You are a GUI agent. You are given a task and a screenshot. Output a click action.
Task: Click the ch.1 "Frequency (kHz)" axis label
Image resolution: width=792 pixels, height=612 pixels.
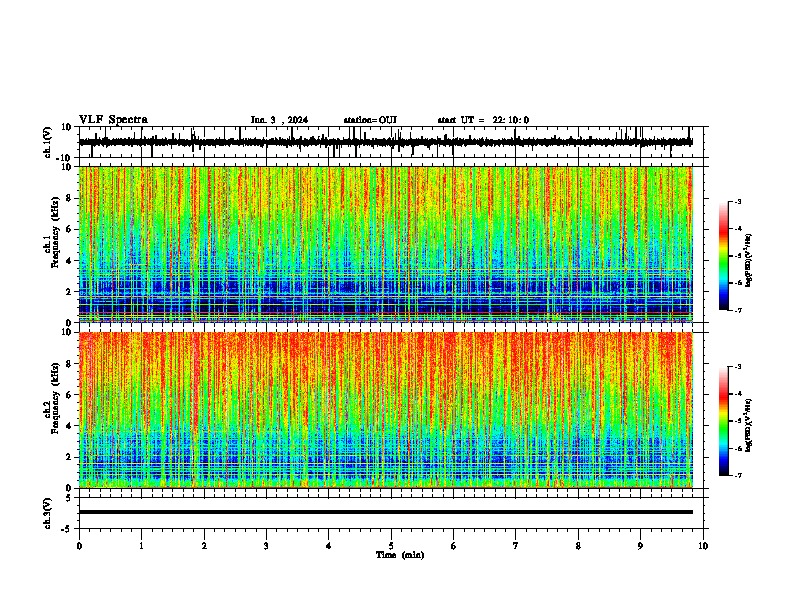coord(55,232)
